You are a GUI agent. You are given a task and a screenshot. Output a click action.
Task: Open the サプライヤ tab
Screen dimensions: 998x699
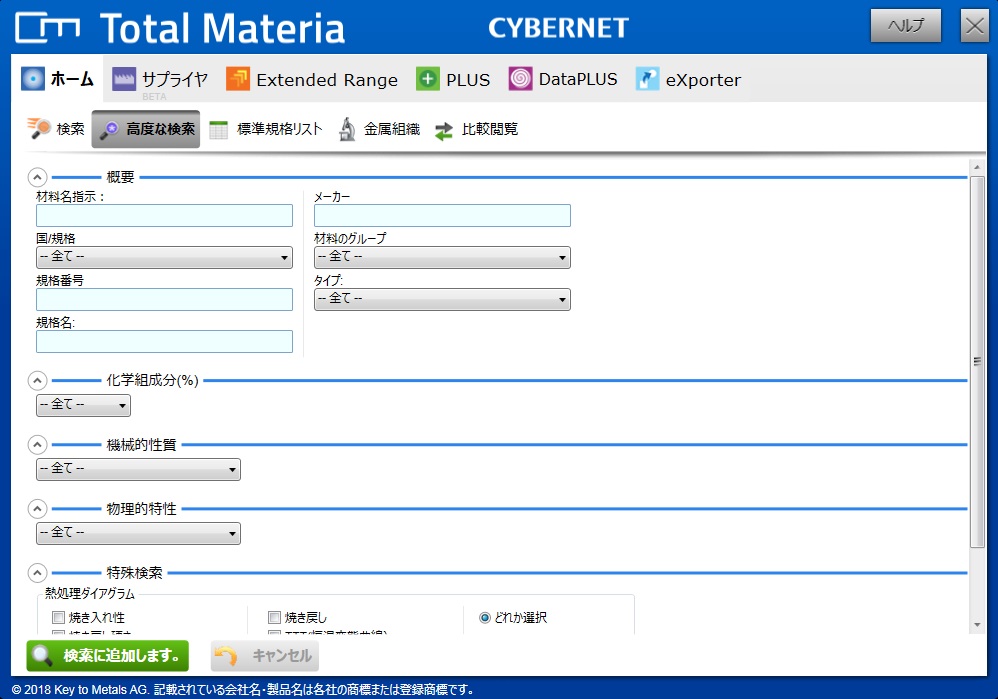pyautogui.click(x=160, y=80)
